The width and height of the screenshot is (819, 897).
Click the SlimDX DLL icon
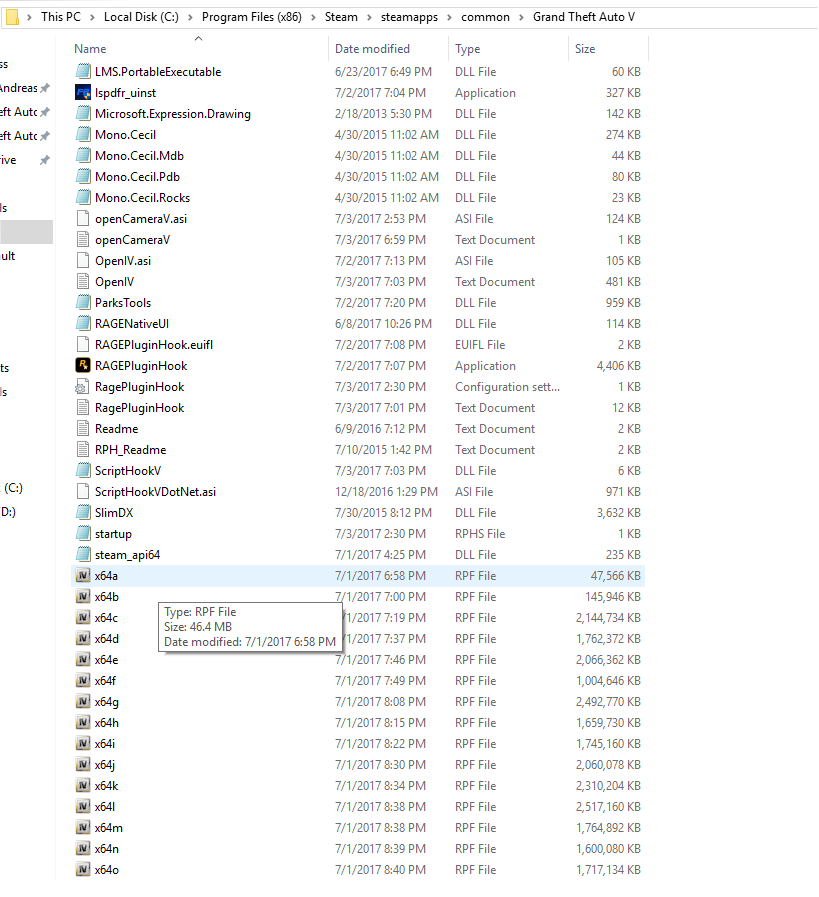pyautogui.click(x=83, y=513)
